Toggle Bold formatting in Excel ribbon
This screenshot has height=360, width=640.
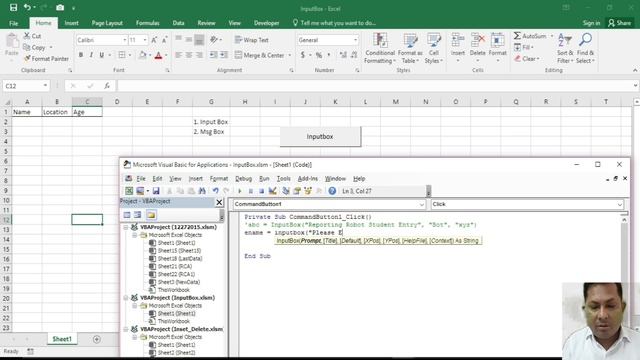[81, 55]
